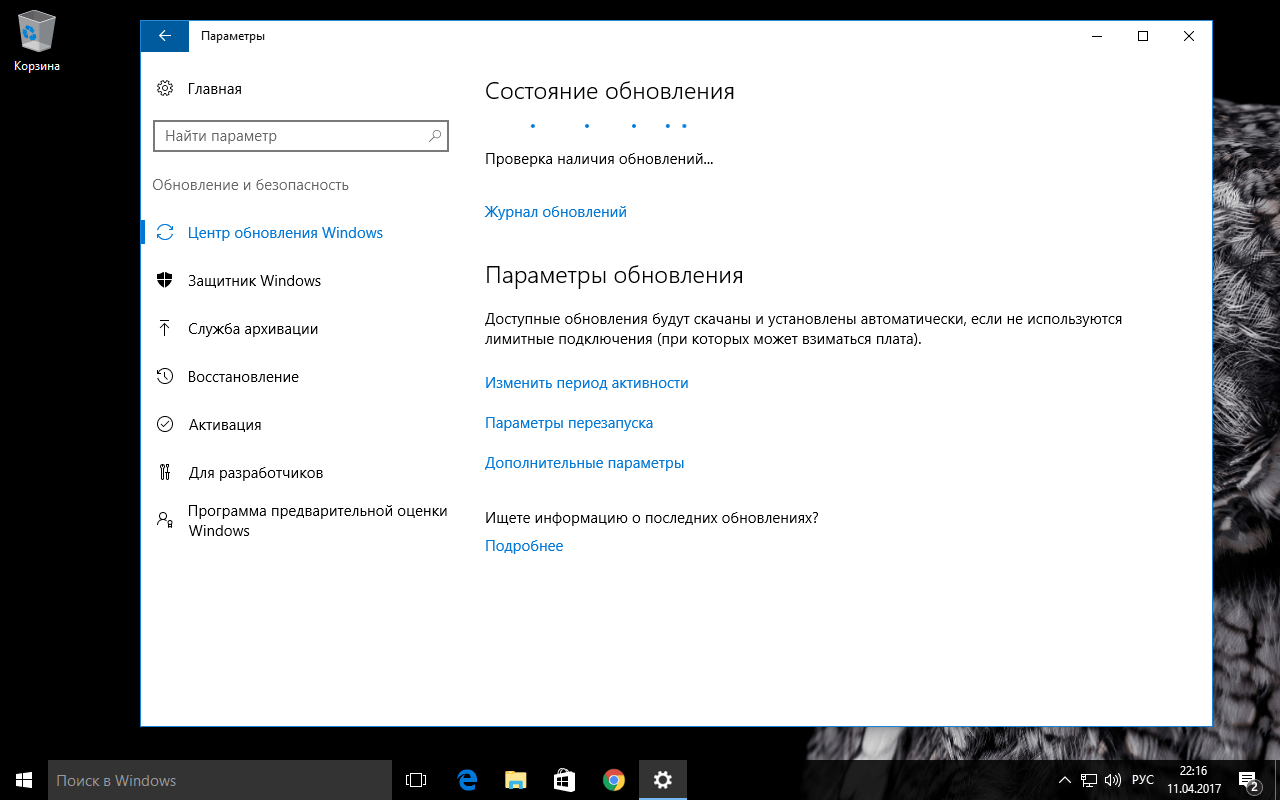Click the Подробнее link

click(524, 546)
